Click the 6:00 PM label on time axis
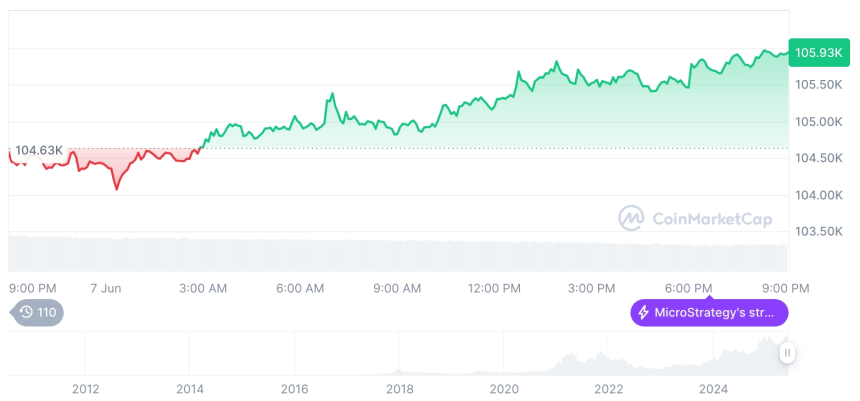 click(688, 289)
